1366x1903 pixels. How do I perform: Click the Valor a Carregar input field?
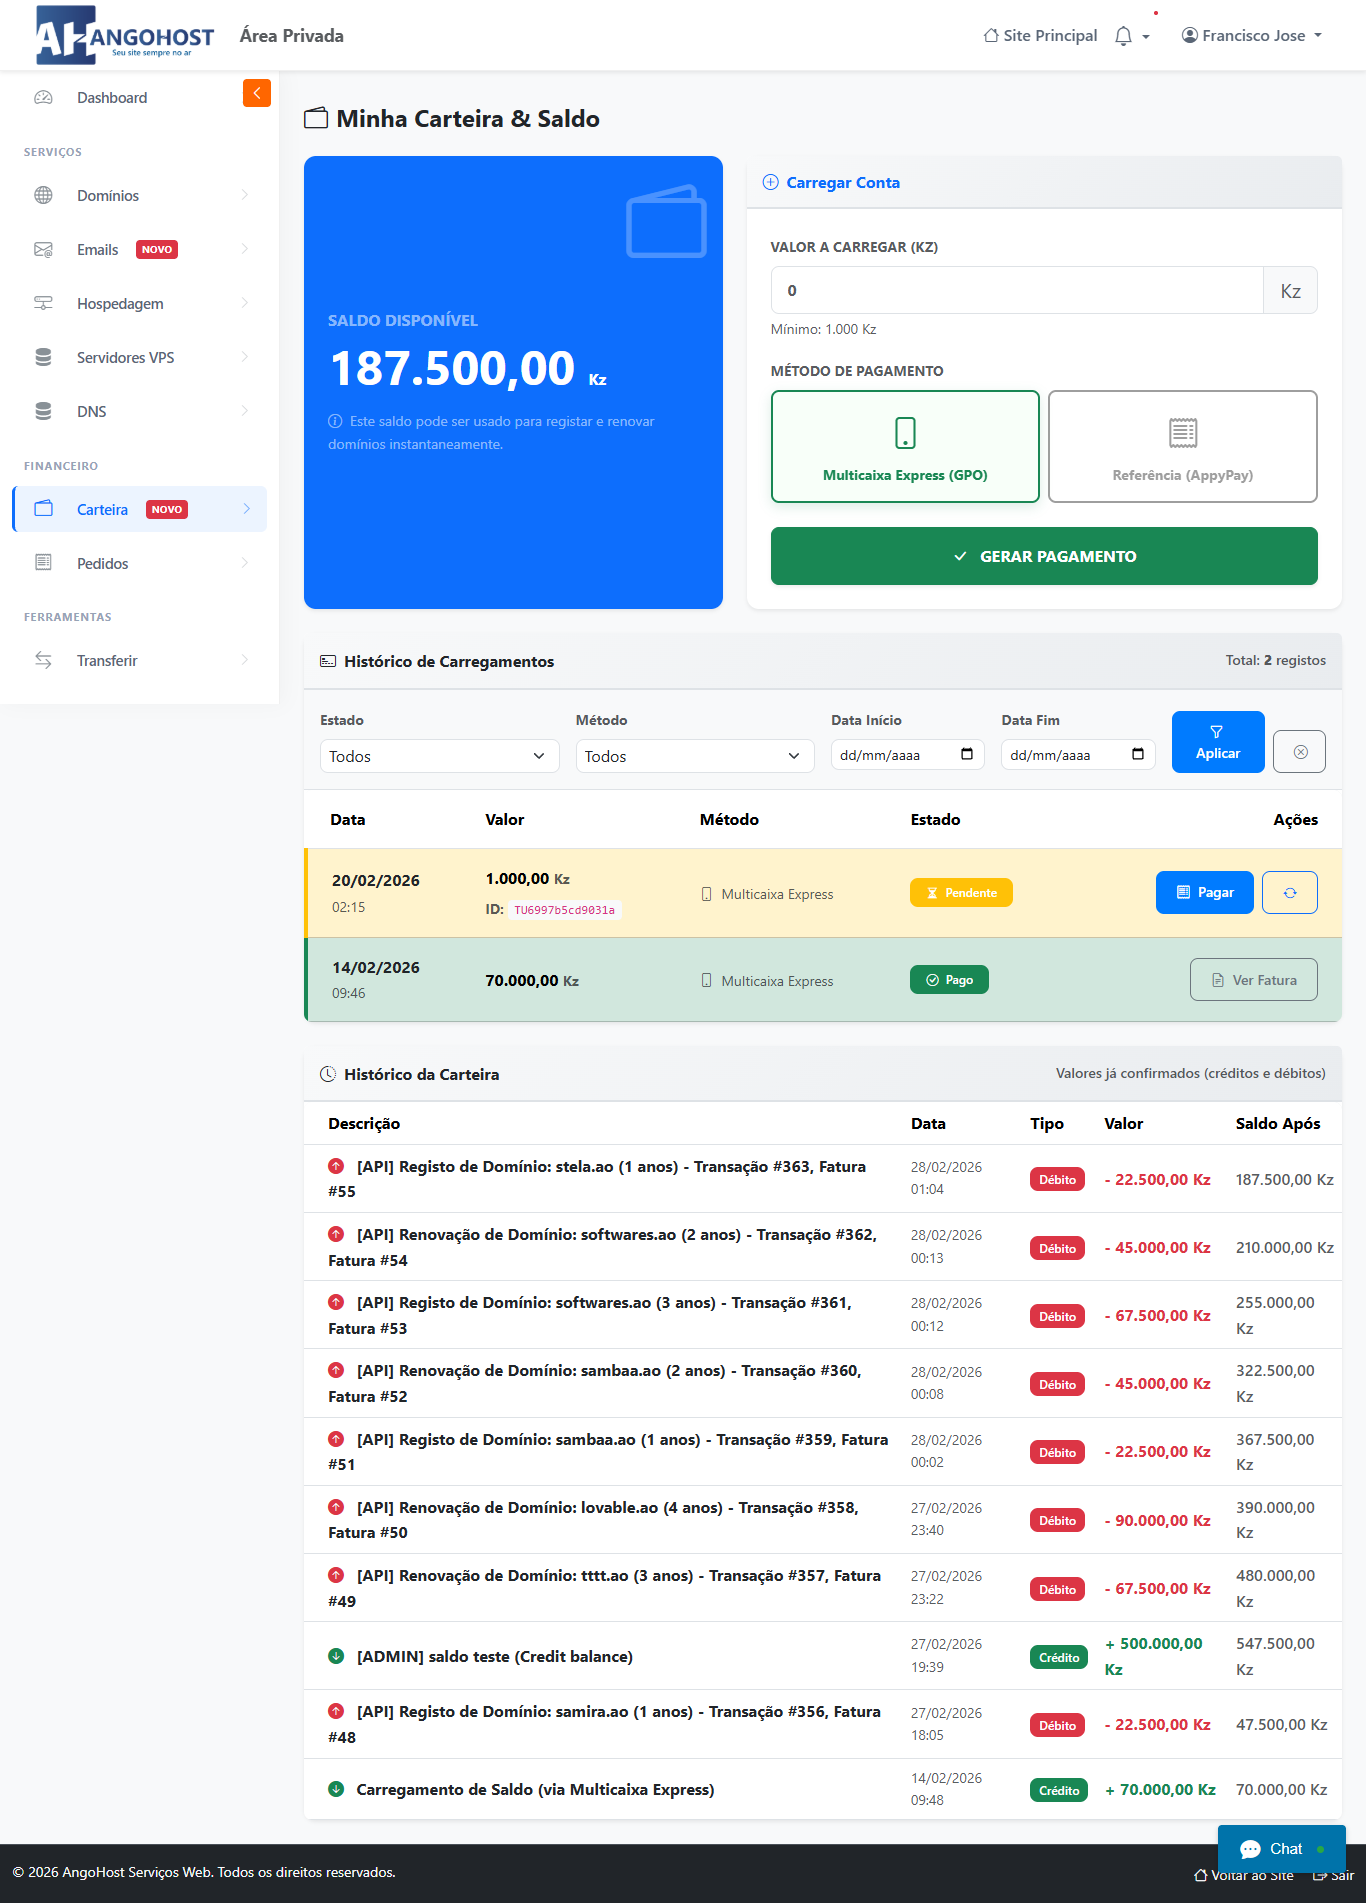[x=1017, y=291]
